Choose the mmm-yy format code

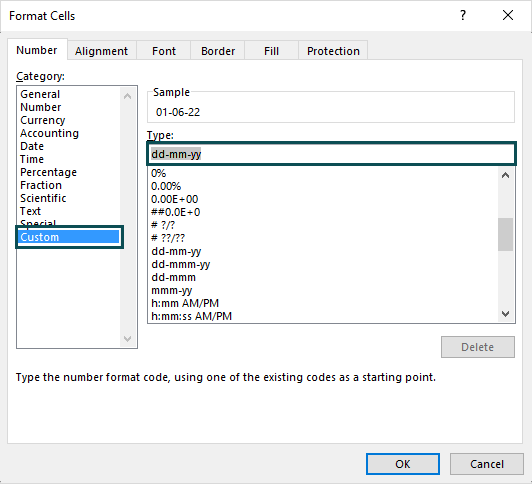pos(324,290)
